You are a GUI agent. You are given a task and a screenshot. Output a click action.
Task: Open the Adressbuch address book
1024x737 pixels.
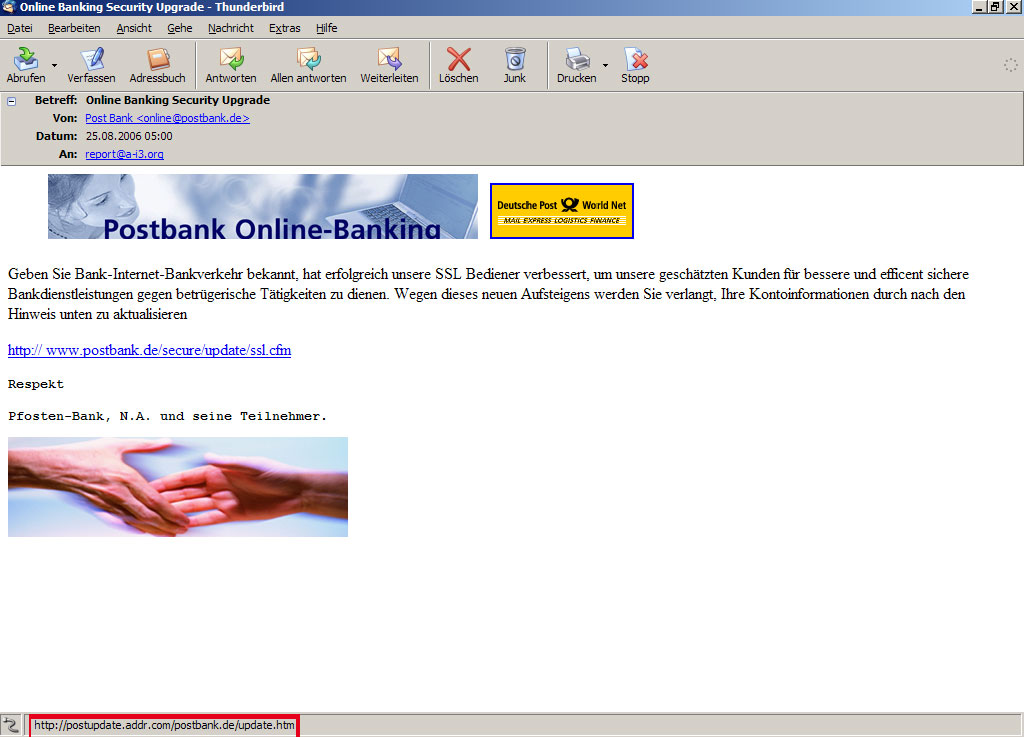[x=157, y=65]
